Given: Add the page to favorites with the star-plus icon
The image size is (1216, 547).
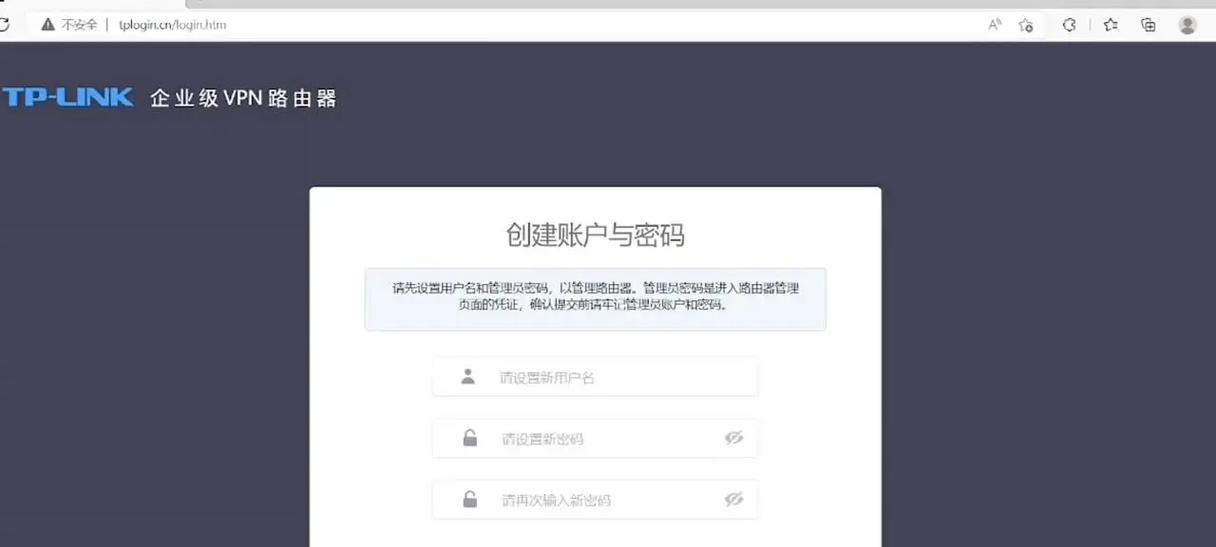Looking at the screenshot, I should point(1026,25).
